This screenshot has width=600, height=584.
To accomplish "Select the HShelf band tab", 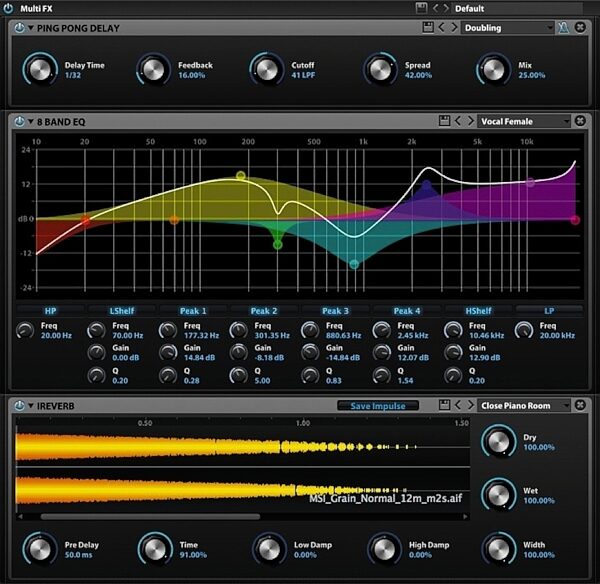I will point(478,311).
